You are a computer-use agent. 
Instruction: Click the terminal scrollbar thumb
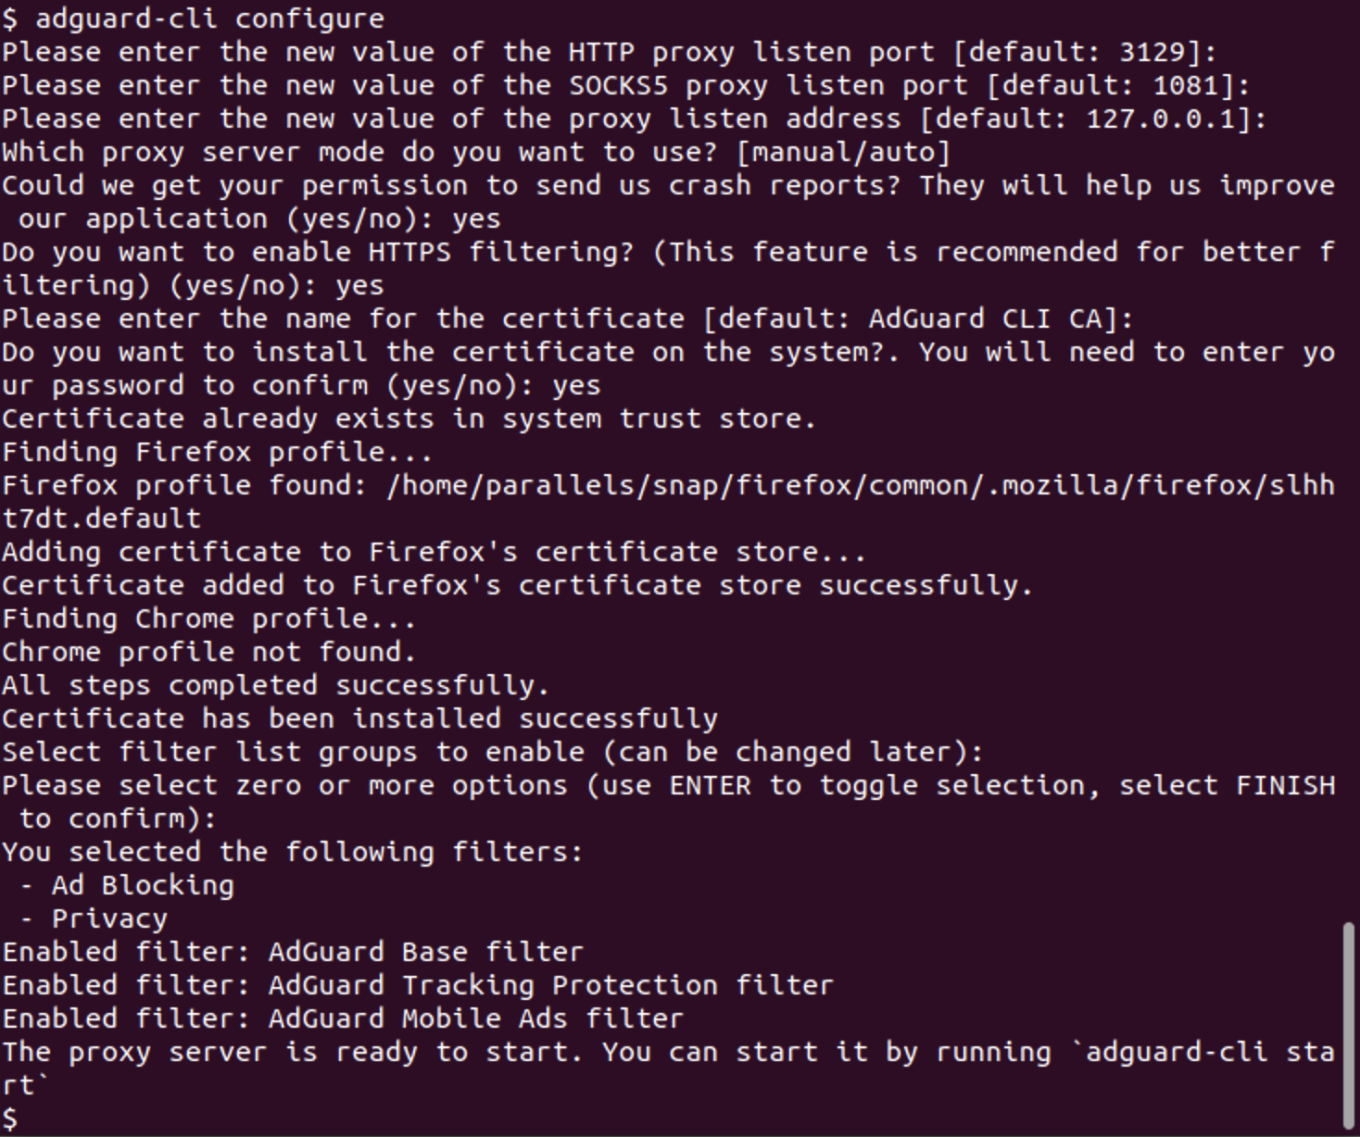1349,1025
